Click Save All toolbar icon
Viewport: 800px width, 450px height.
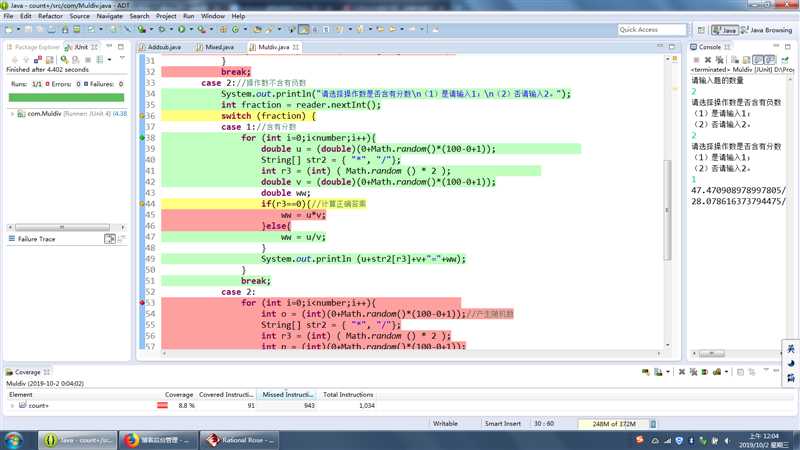40,30
